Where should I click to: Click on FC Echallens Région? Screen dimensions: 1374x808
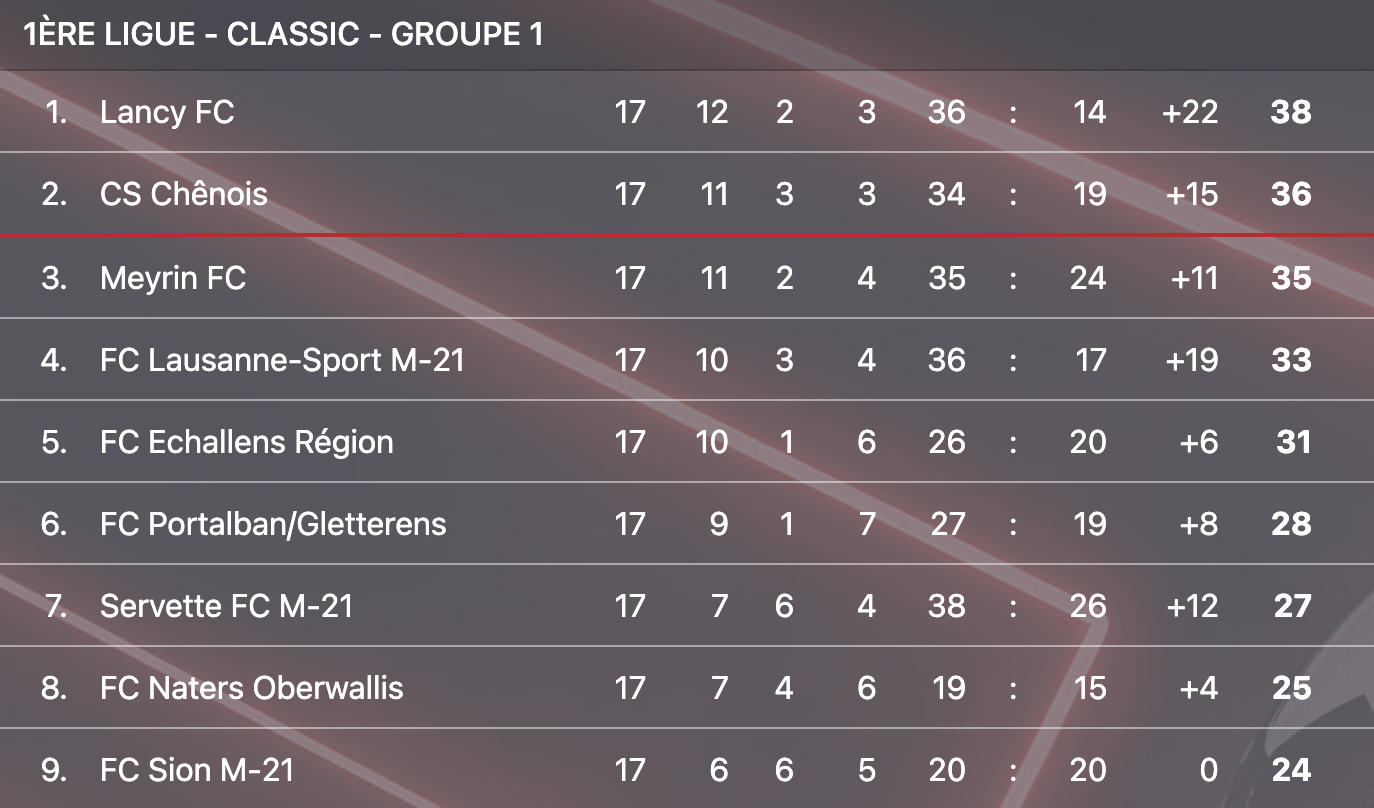pos(246,441)
